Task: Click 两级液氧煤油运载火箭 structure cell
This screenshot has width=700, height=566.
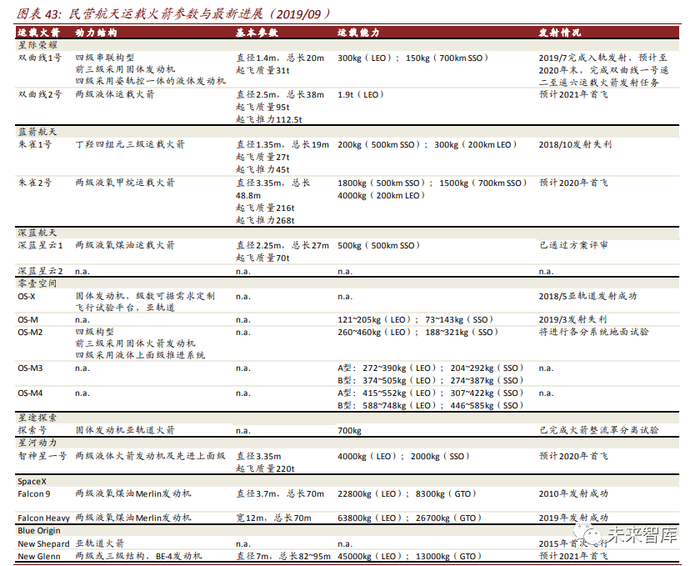Action: point(125,245)
